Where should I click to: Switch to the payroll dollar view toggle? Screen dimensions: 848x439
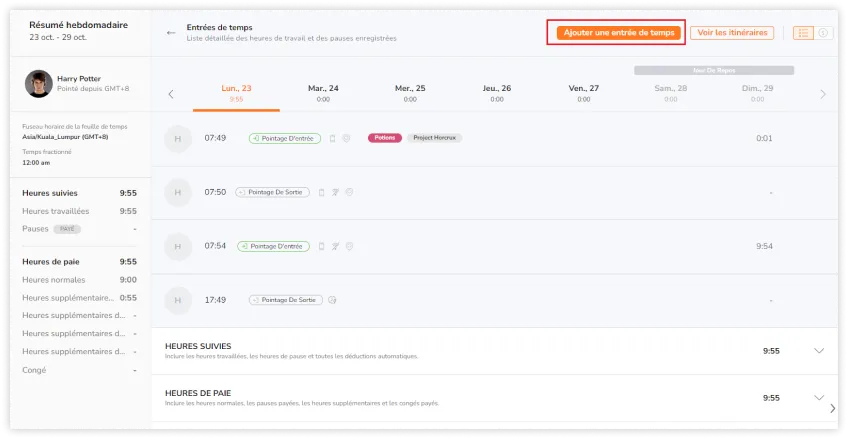[823, 33]
